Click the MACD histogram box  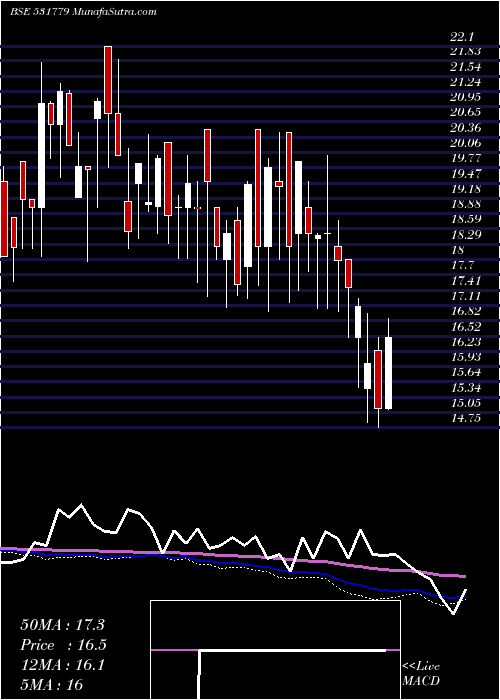(x=275, y=650)
